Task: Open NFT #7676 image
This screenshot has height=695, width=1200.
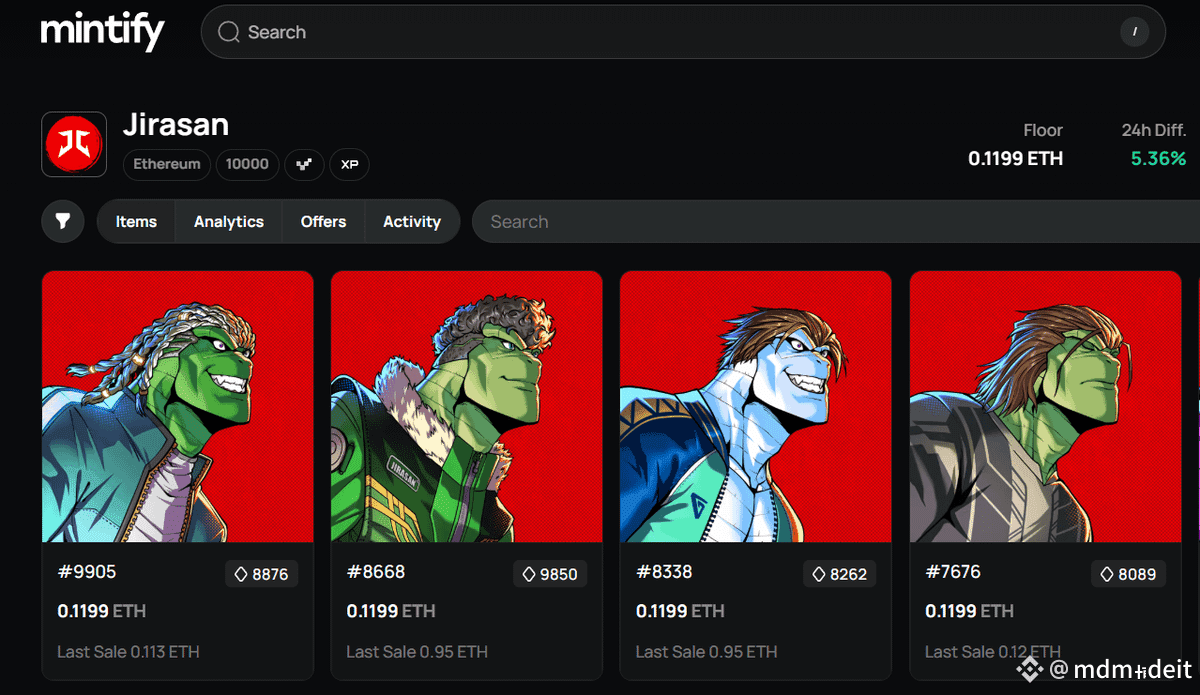Action: pos(1045,407)
